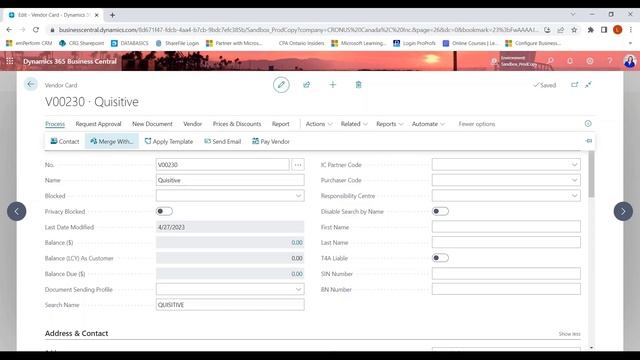This screenshot has width=640, height=360.
Task: Click the Last Name field
Action: click(x=506, y=242)
